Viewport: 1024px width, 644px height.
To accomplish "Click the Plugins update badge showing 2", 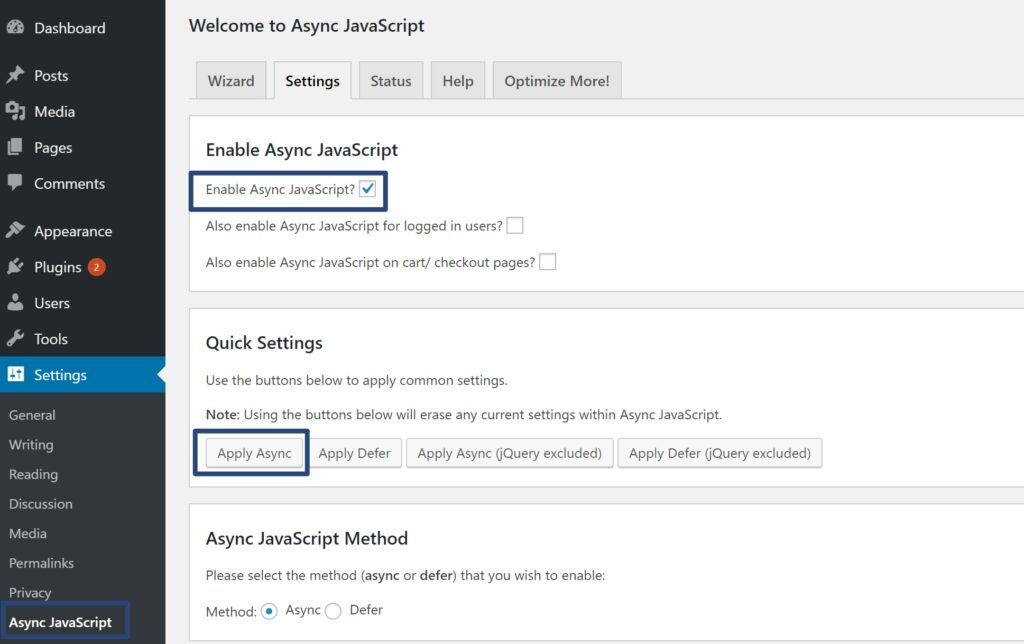I will point(97,267).
